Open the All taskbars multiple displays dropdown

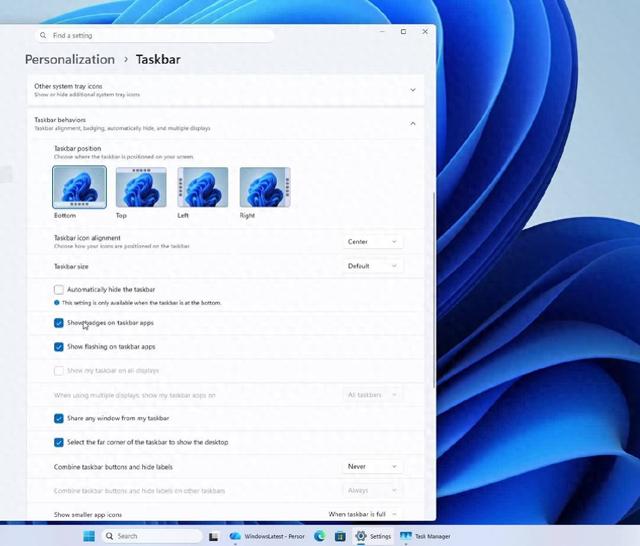point(372,395)
